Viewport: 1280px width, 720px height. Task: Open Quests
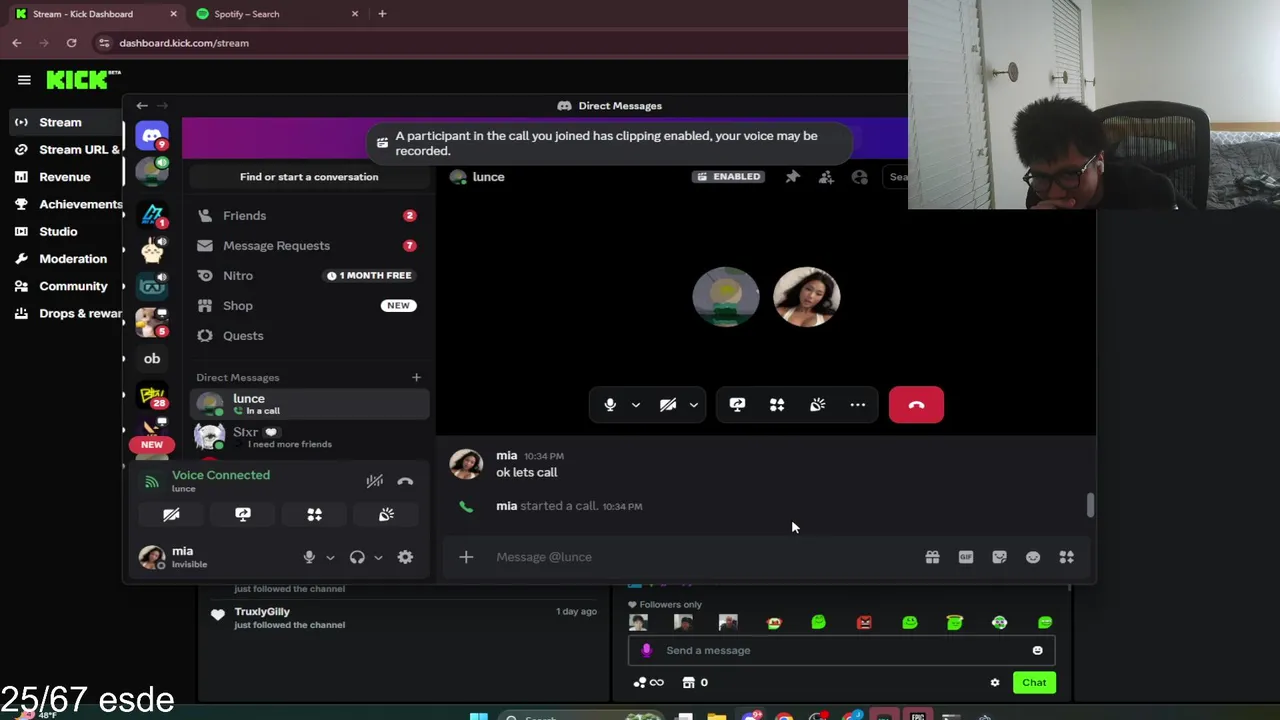tap(309, 336)
